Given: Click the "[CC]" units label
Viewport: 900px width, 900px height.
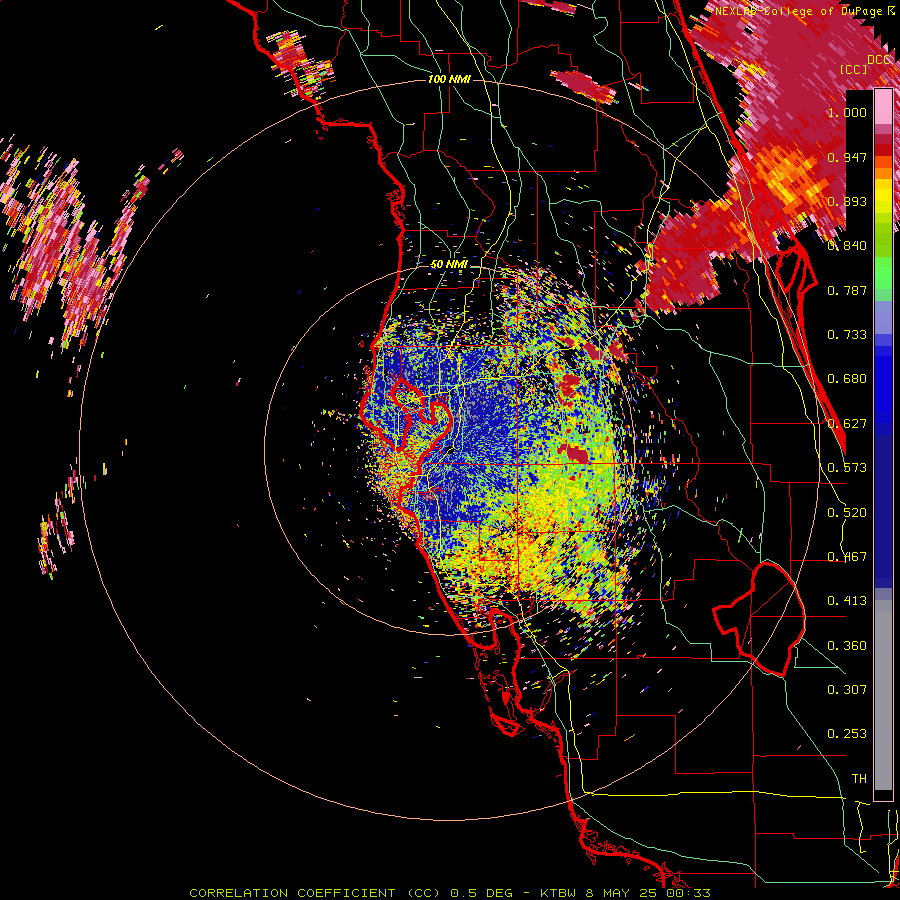Looking at the screenshot, I should coord(854,69).
